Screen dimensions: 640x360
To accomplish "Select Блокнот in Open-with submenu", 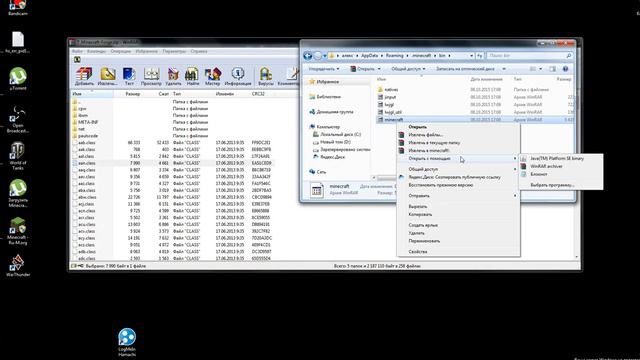I will coord(561,174).
